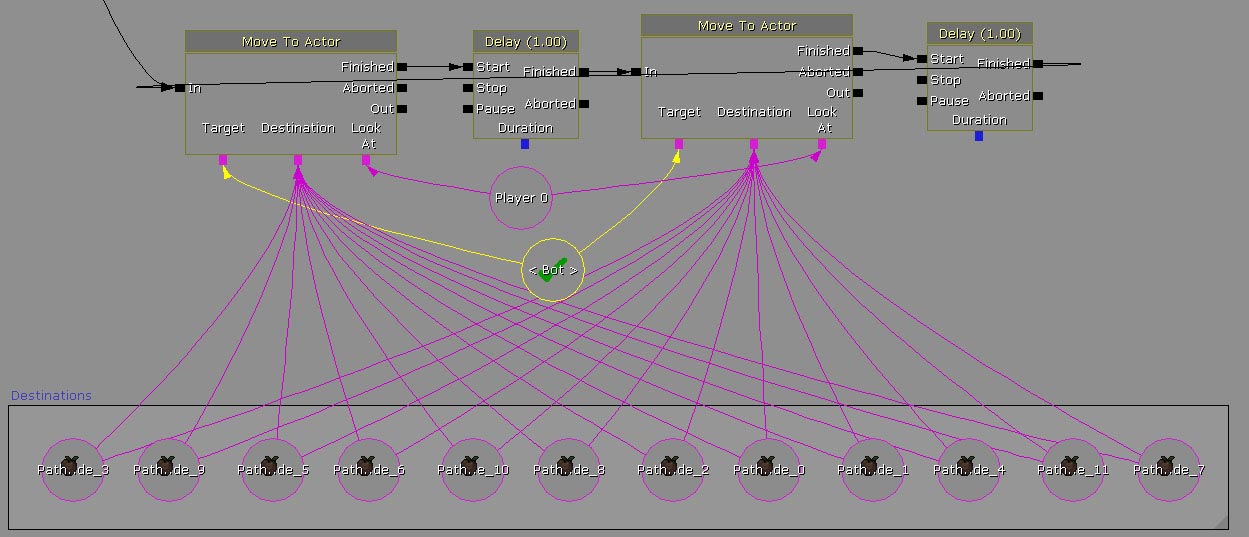This screenshot has height=537, width=1249.
Task: Select the Path..de_7 path node variable
Action: pyautogui.click(x=1169, y=469)
